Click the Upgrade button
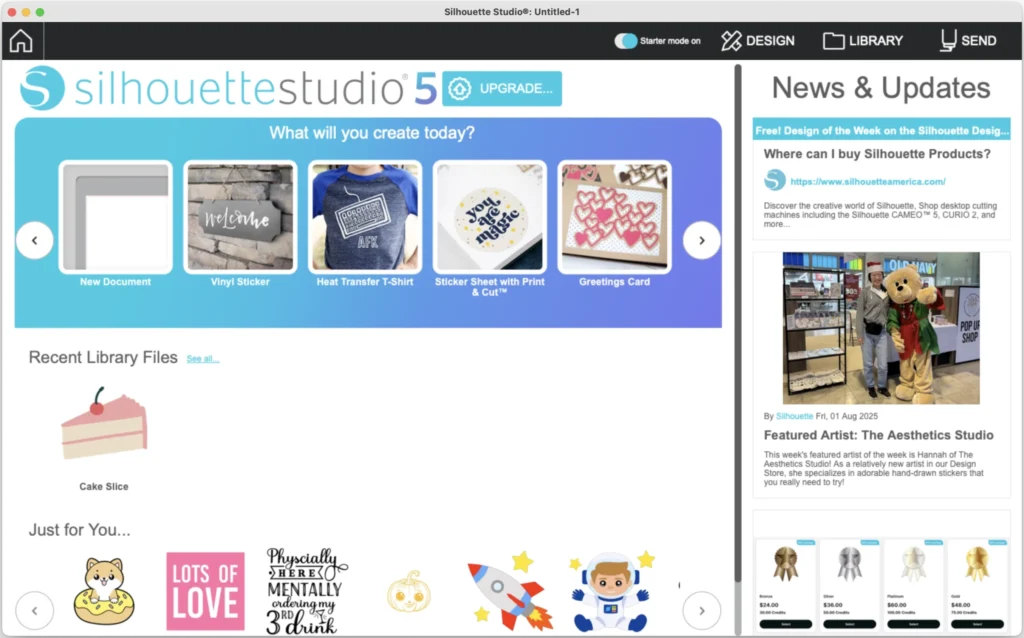This screenshot has height=638, width=1024. click(x=502, y=88)
